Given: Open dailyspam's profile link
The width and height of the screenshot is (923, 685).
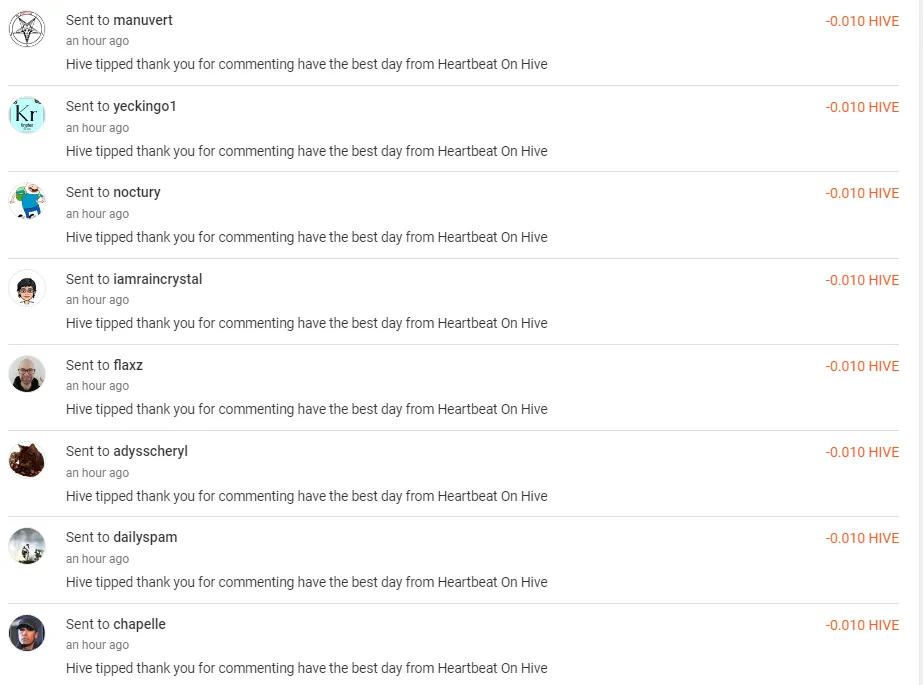Looking at the screenshot, I should 146,537.
